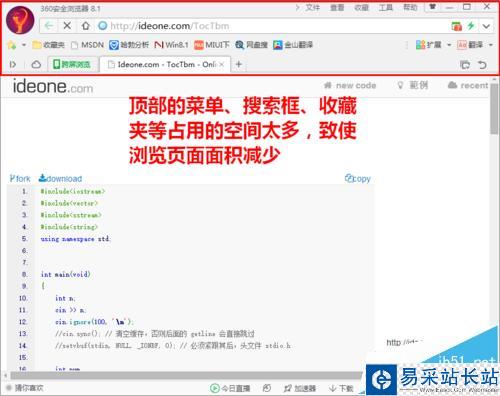Open the Win8.1 bookmark
This screenshot has height=396, width=500.
tap(171, 45)
